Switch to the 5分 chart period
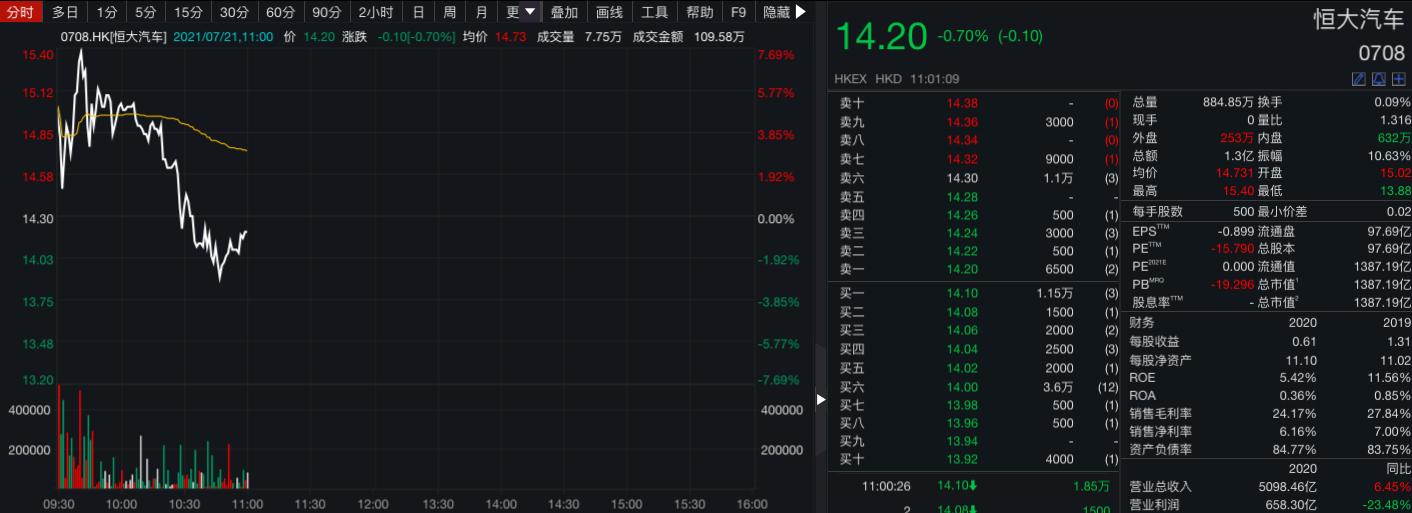This screenshot has height=513, width=1412. [146, 12]
